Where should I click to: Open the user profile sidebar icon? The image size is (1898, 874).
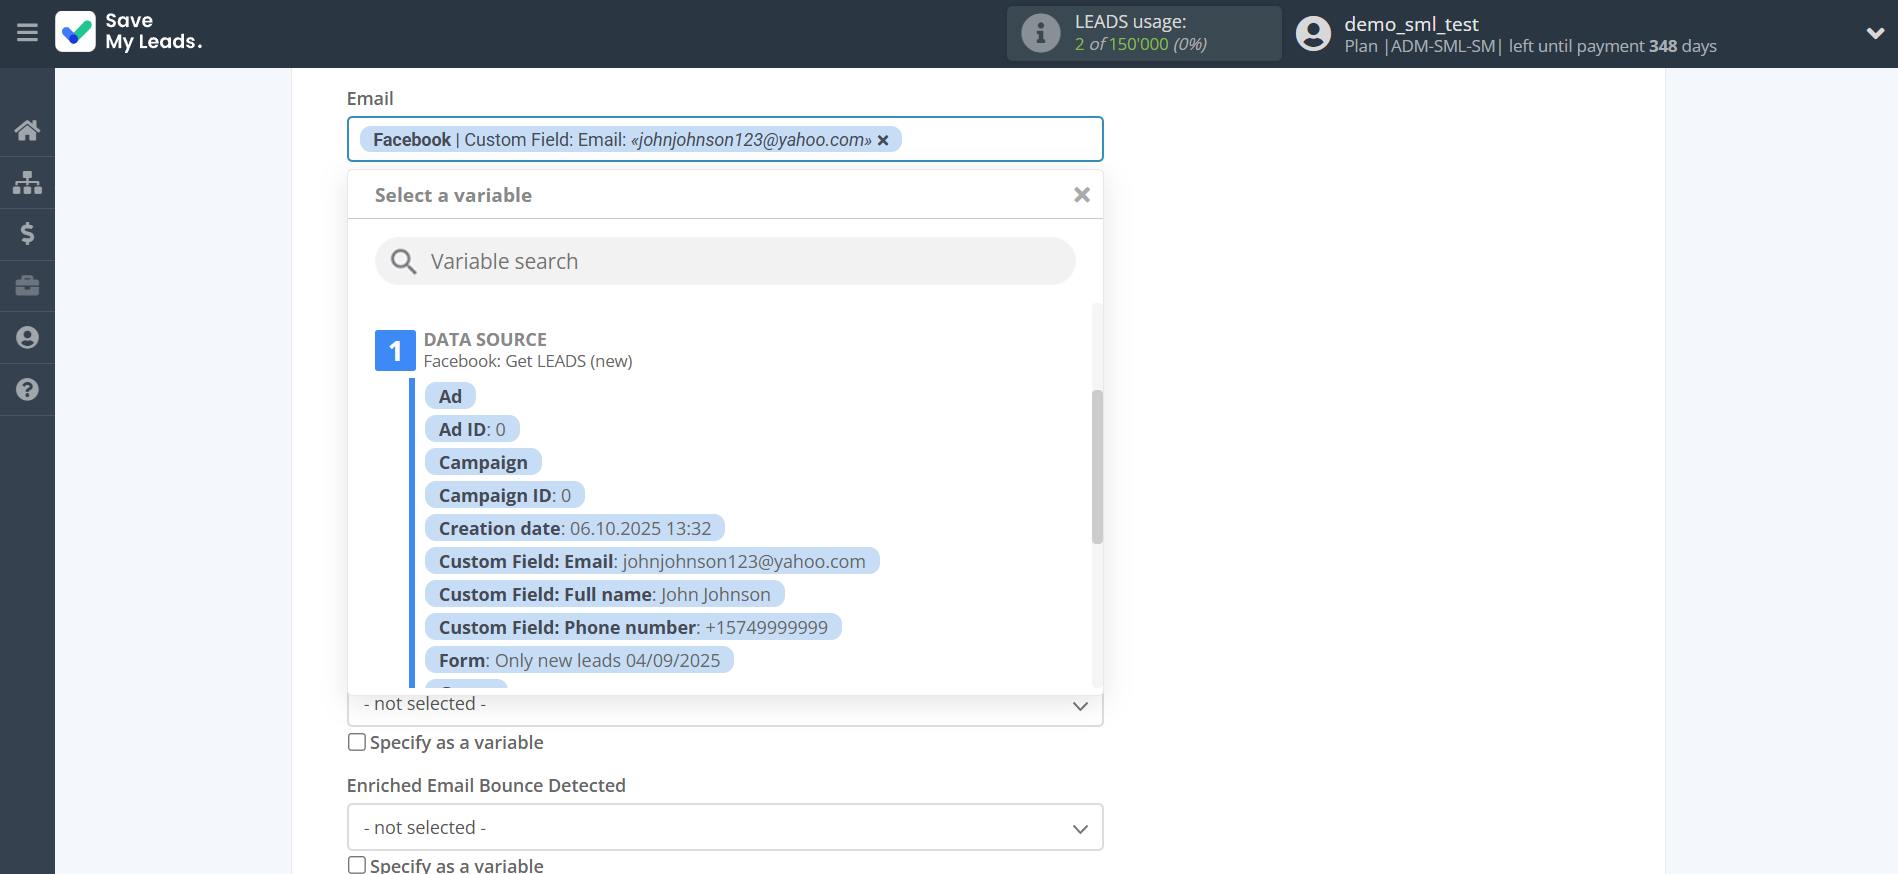pos(27,338)
